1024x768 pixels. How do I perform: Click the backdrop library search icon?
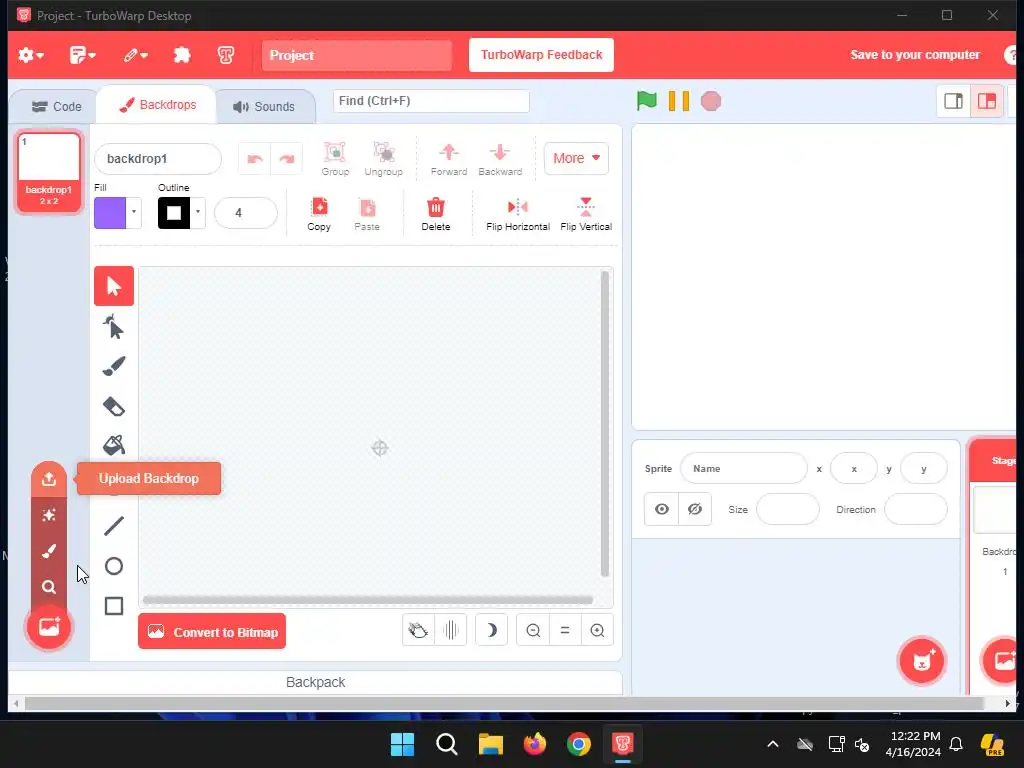49,586
